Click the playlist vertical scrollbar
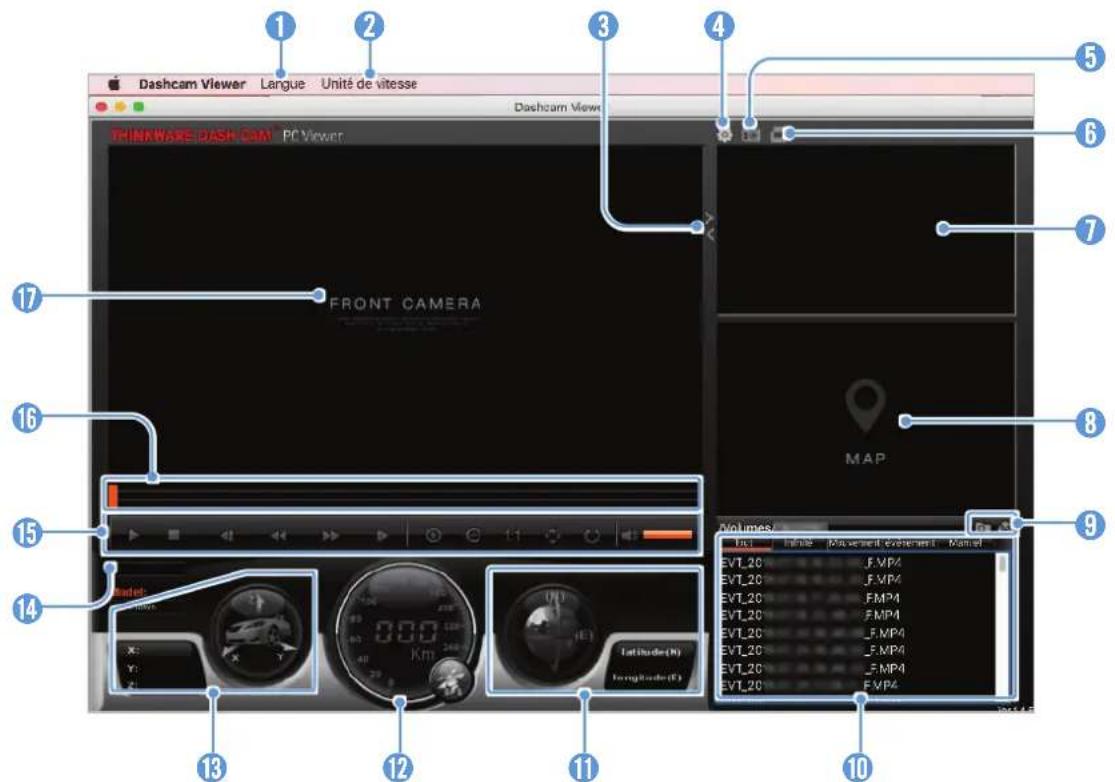 click(1002, 624)
